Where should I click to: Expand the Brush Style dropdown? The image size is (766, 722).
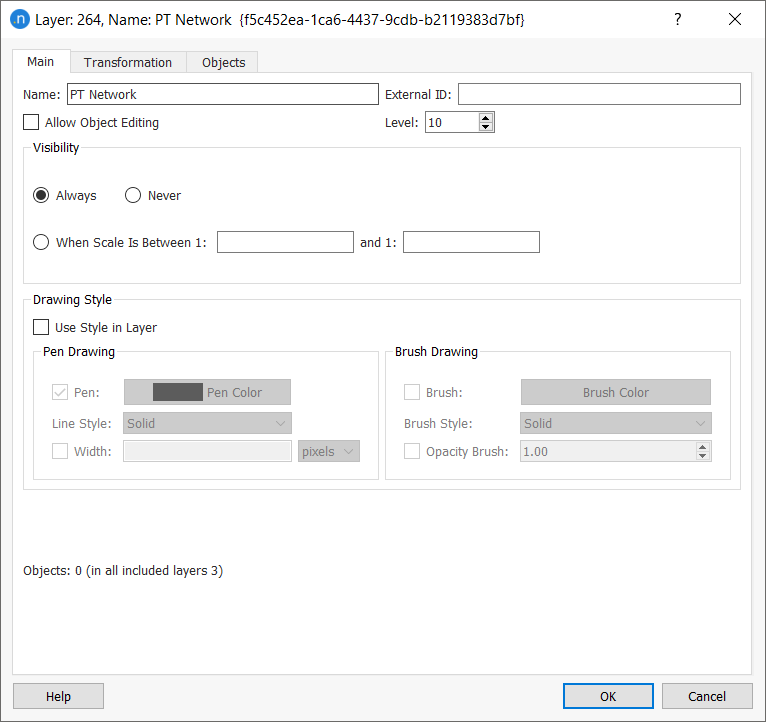pos(616,424)
